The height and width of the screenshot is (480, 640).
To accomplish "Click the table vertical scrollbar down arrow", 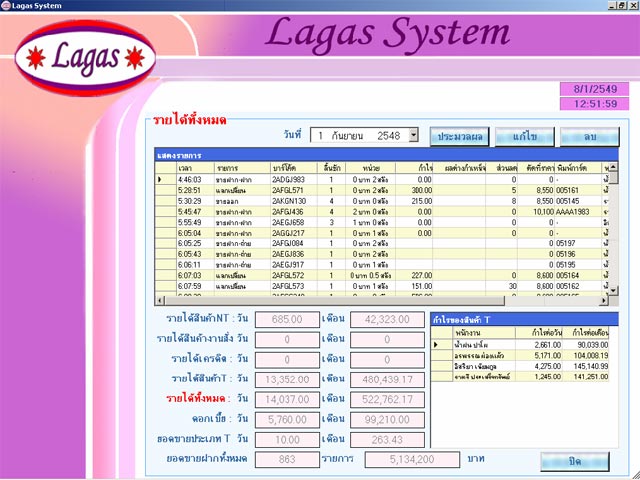I will point(613,290).
